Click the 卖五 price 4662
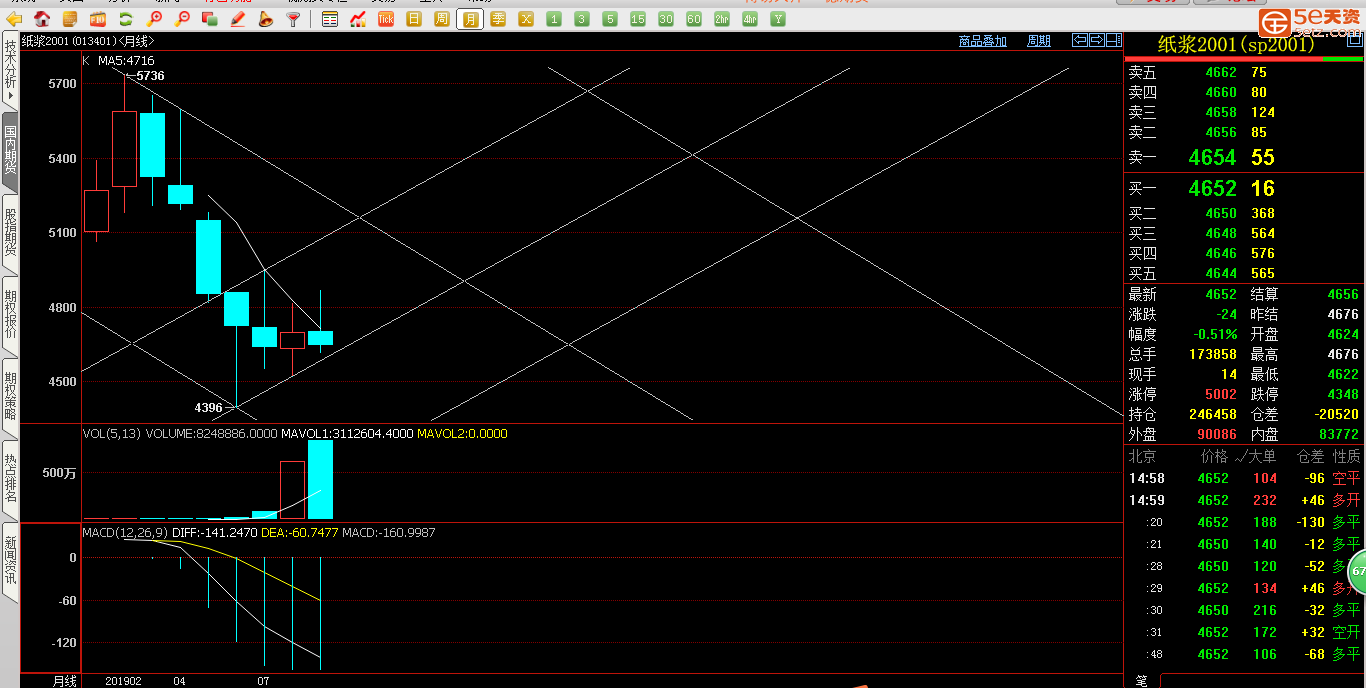 click(x=1221, y=72)
